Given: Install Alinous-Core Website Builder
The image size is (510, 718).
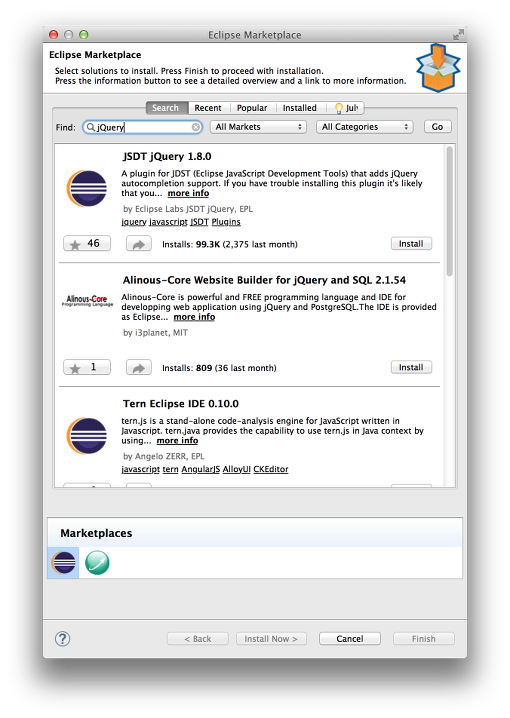Looking at the screenshot, I should click(x=411, y=367).
